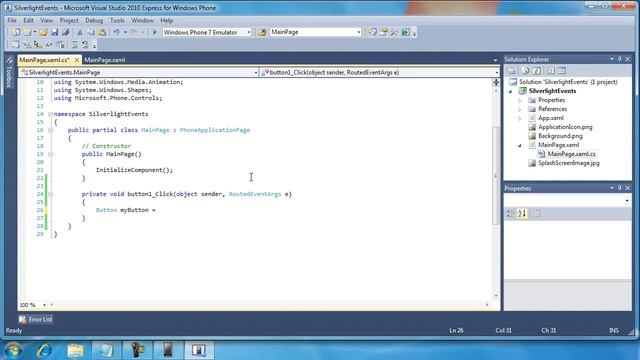Click the third icon on the text editor toolbar

(x=38, y=44)
